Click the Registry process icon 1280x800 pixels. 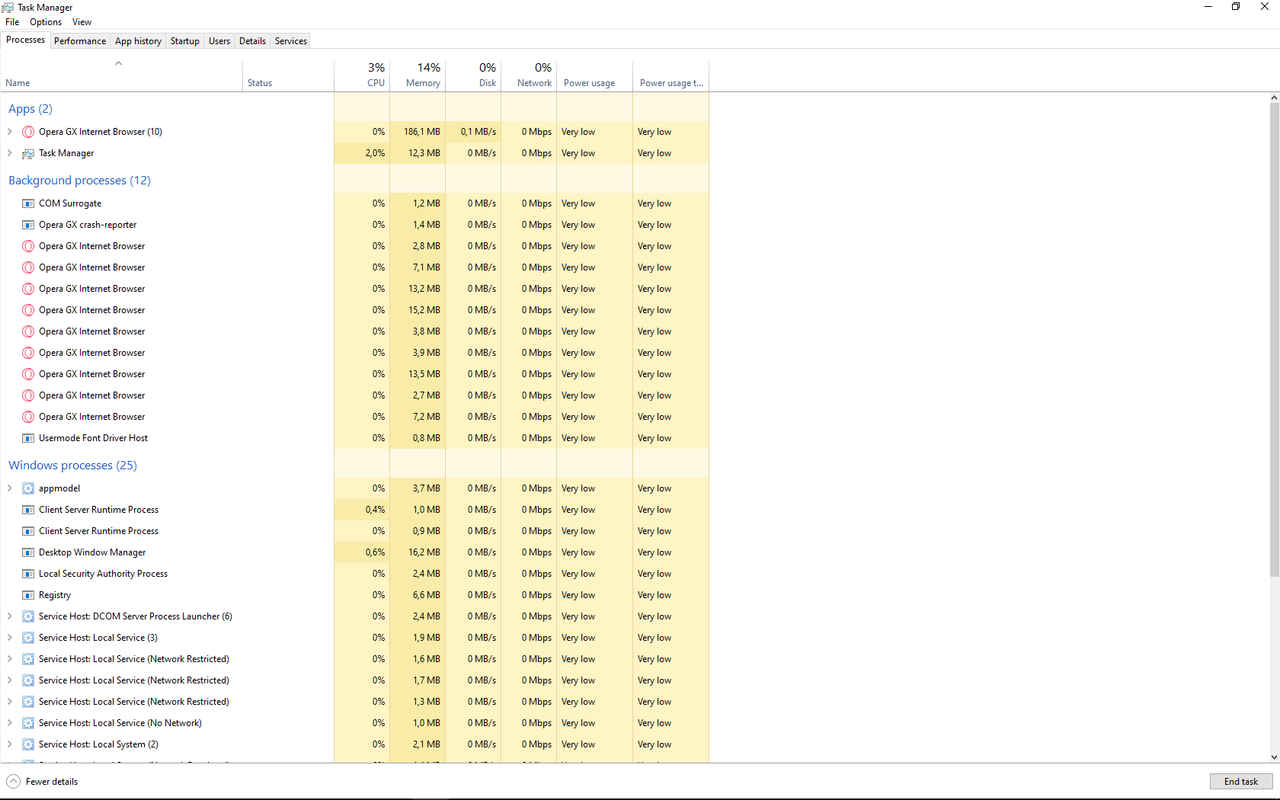tap(28, 595)
